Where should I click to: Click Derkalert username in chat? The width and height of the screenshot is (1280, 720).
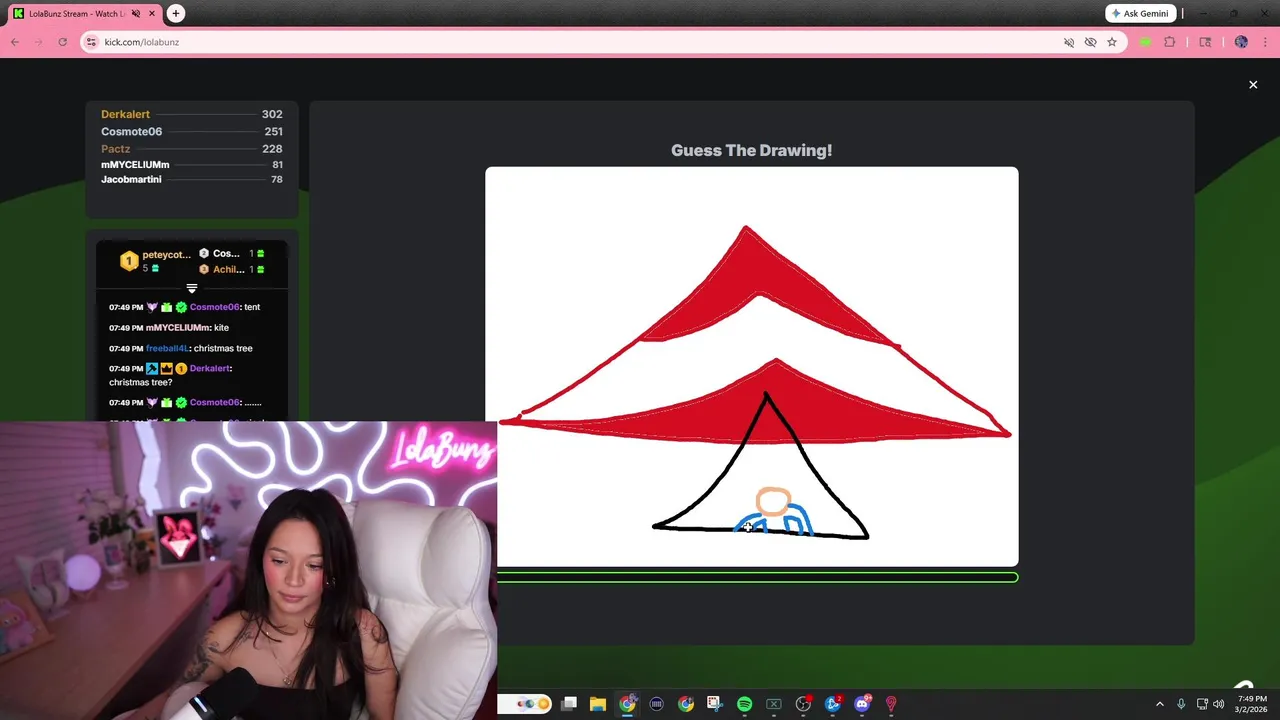210,368
